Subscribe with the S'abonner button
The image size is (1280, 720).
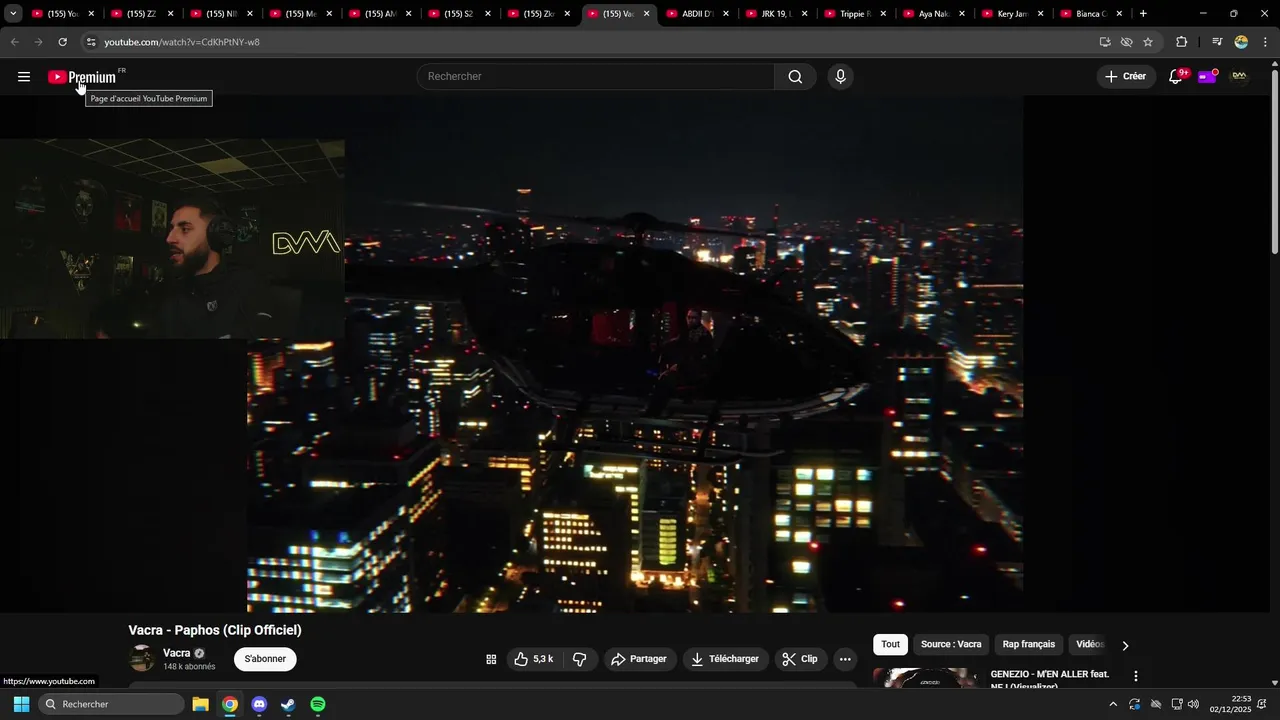pos(265,659)
